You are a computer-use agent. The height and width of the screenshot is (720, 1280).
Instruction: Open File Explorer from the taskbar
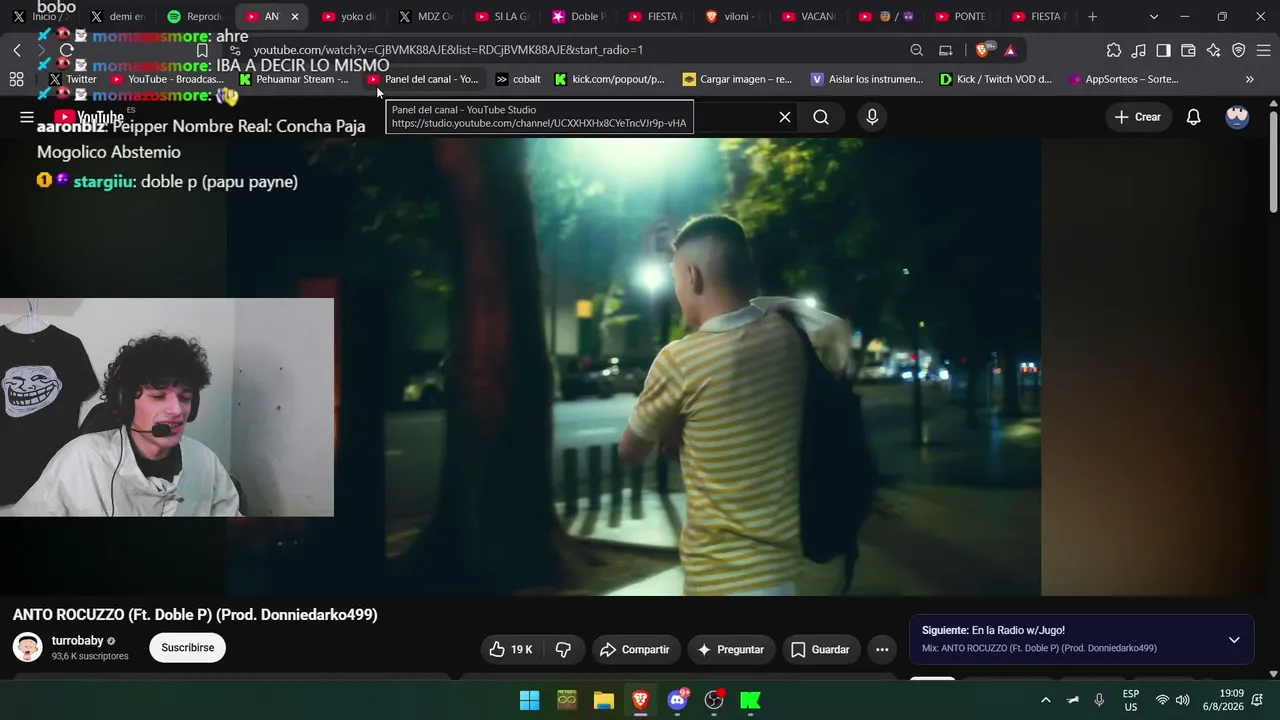pyautogui.click(x=603, y=700)
